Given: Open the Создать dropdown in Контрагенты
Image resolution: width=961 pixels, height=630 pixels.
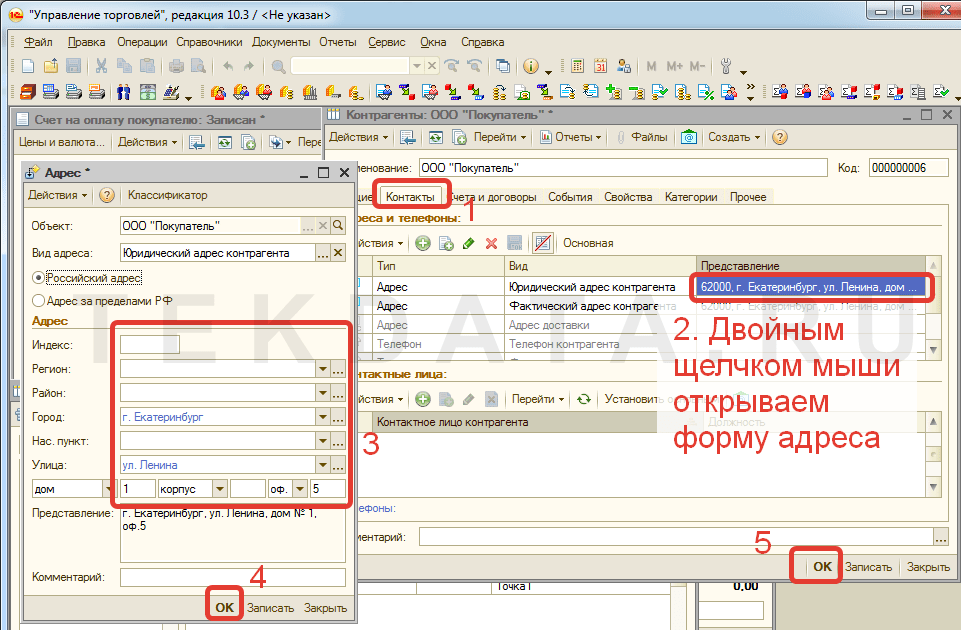Looking at the screenshot, I should click(734, 137).
